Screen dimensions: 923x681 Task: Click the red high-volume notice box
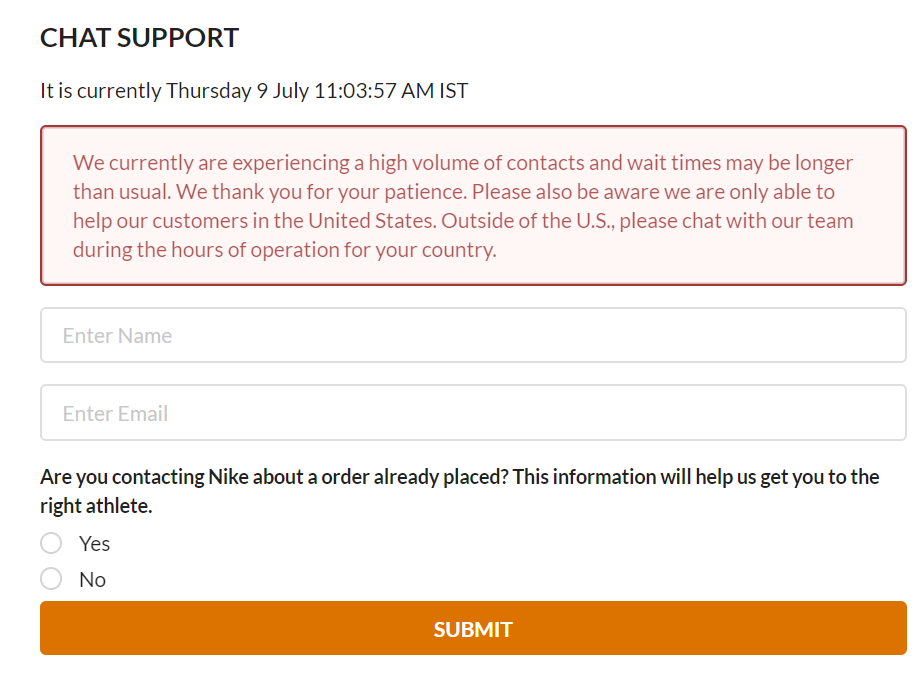pyautogui.click(x=473, y=205)
